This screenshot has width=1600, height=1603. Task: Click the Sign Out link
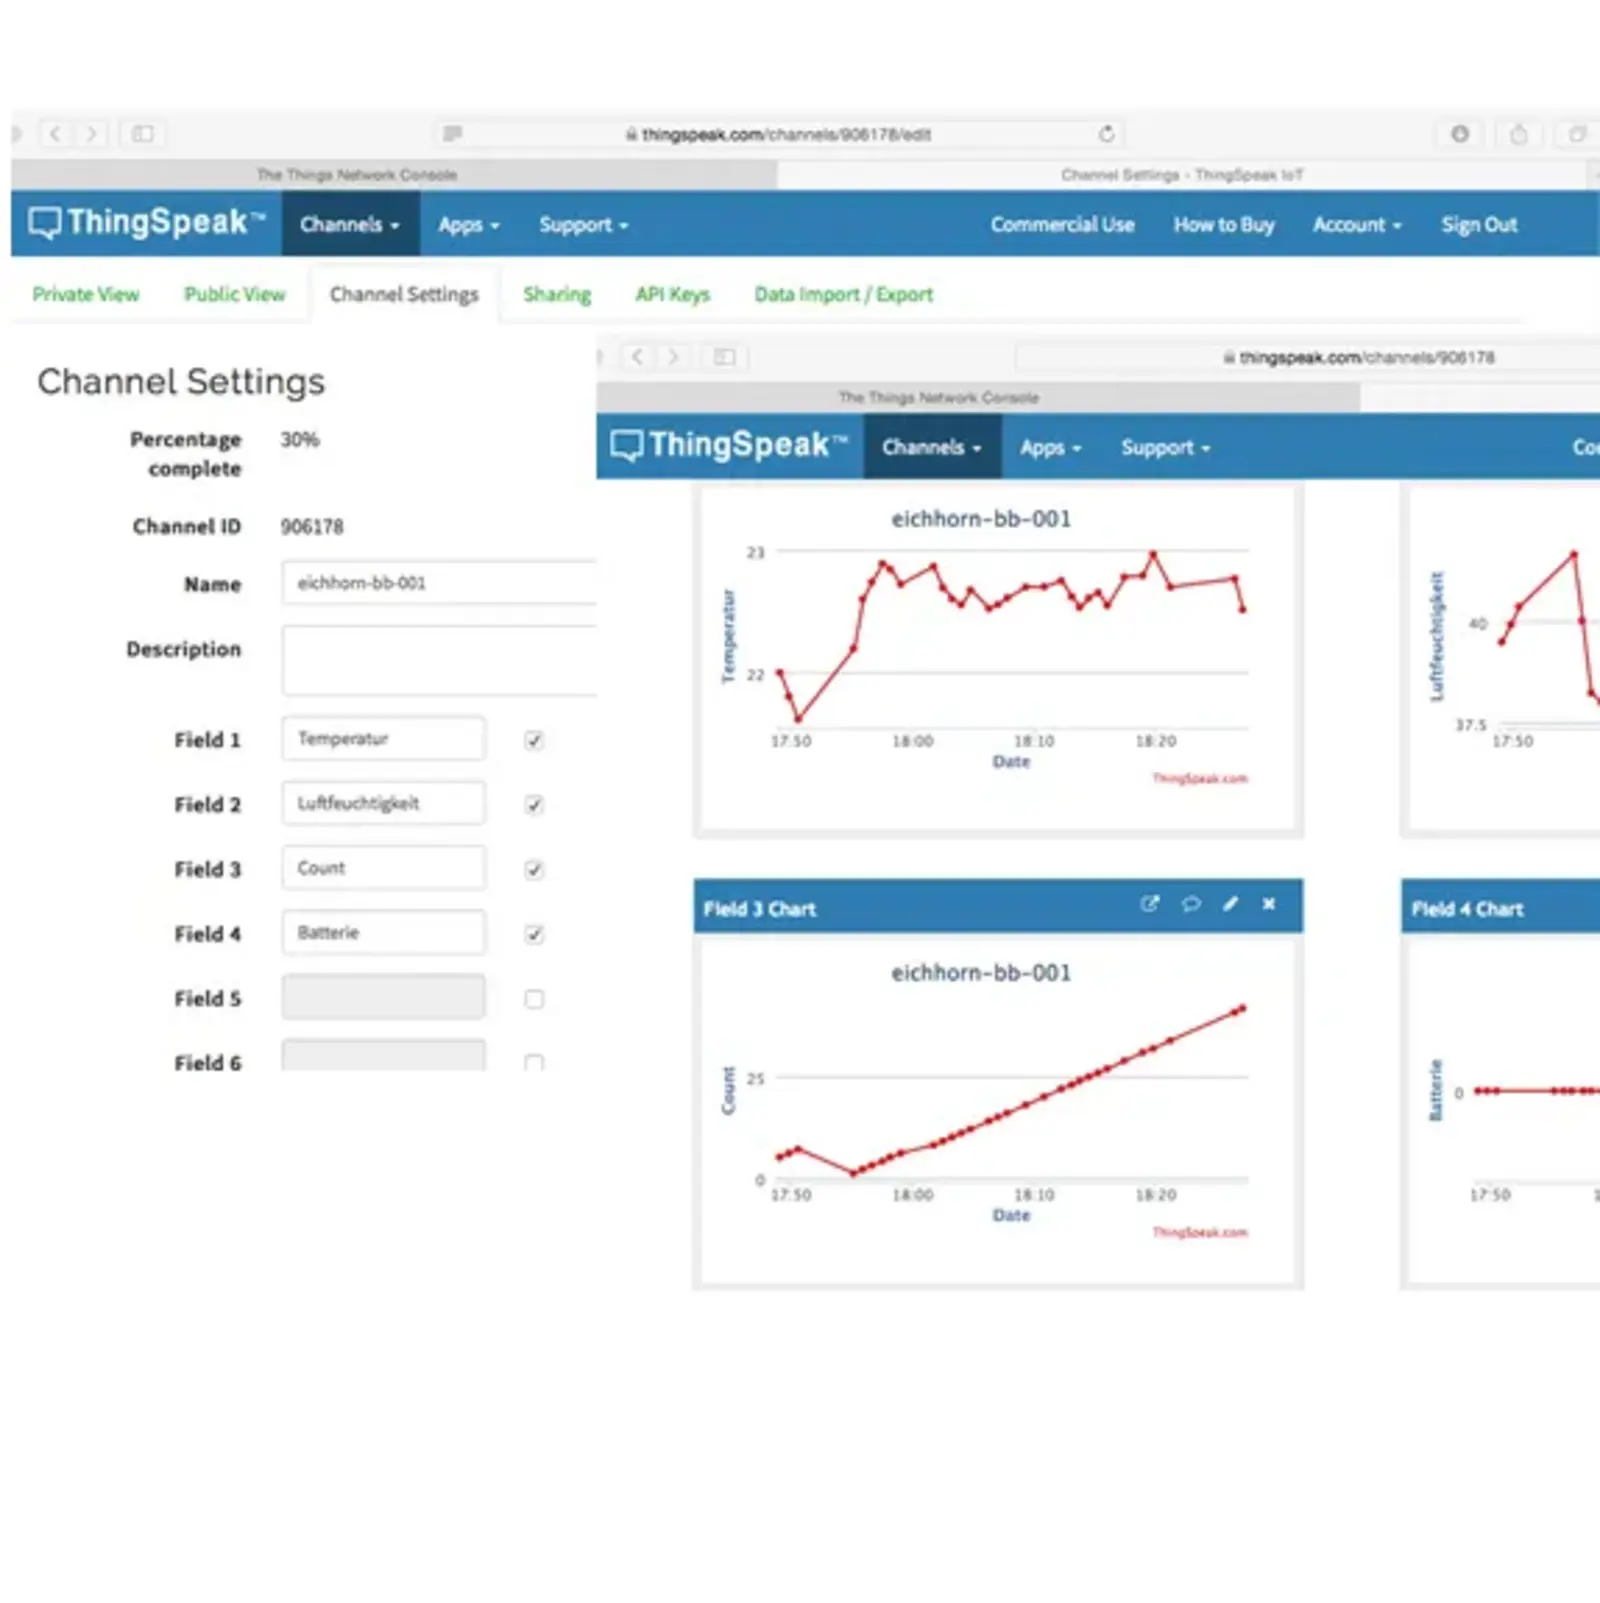1478,225
